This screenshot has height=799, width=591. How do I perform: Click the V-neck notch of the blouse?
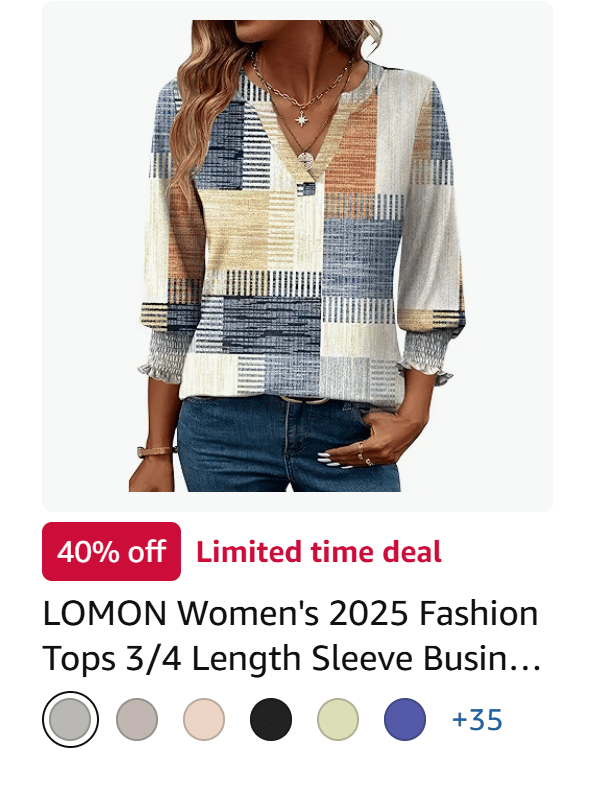click(307, 184)
